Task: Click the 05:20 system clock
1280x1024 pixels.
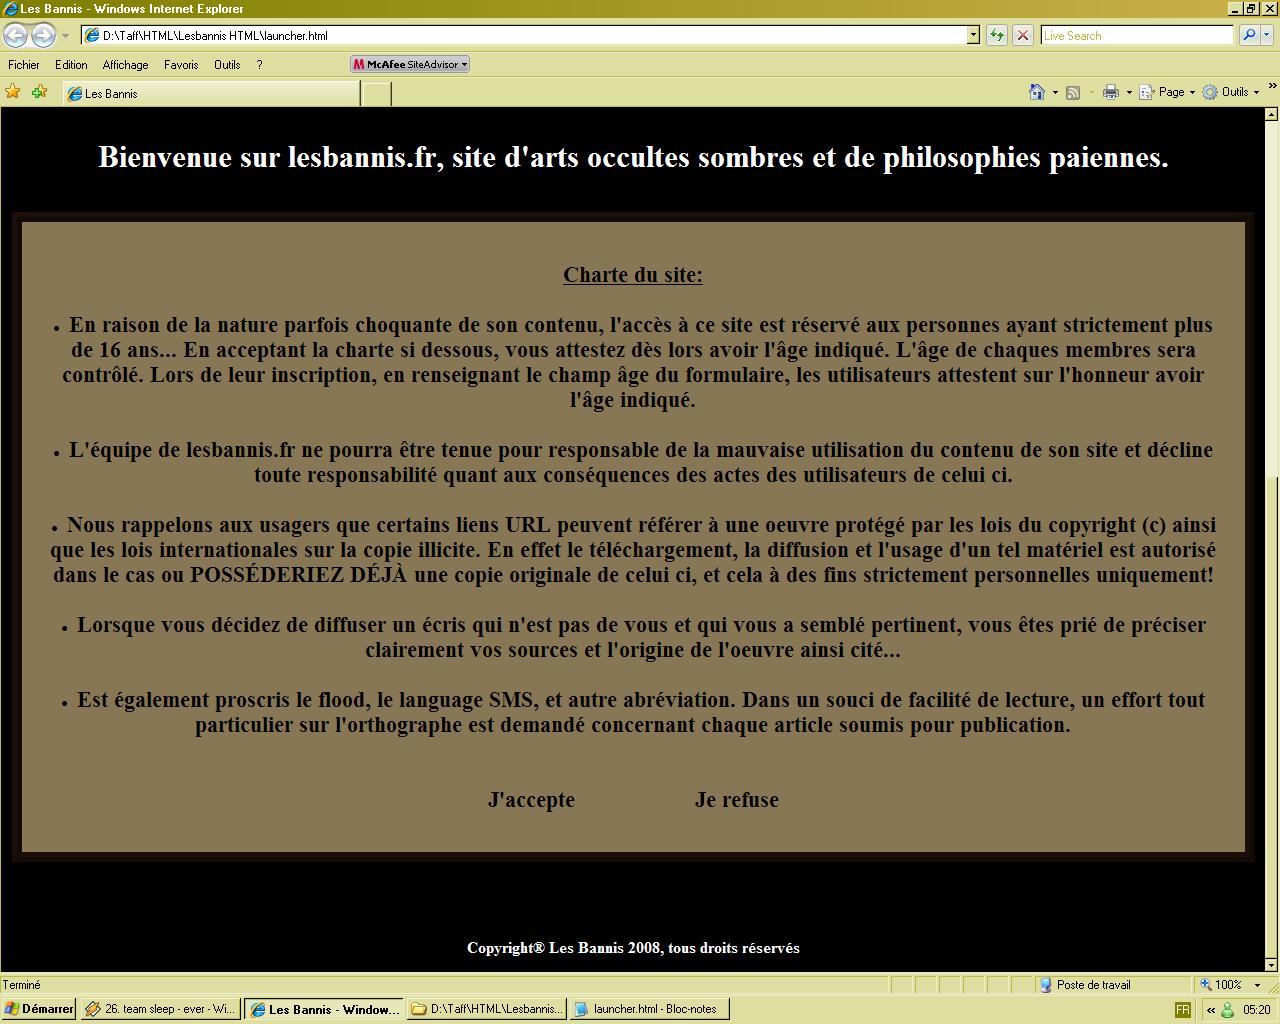Action: (x=1257, y=1010)
